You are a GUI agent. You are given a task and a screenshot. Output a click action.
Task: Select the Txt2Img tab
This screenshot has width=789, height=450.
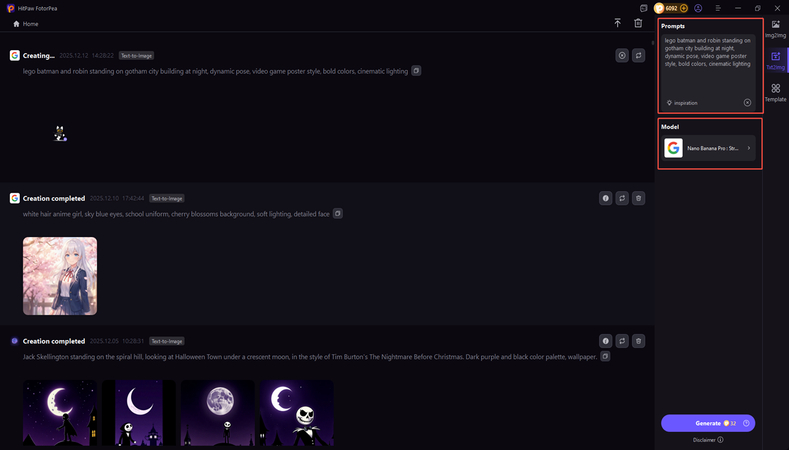776,61
